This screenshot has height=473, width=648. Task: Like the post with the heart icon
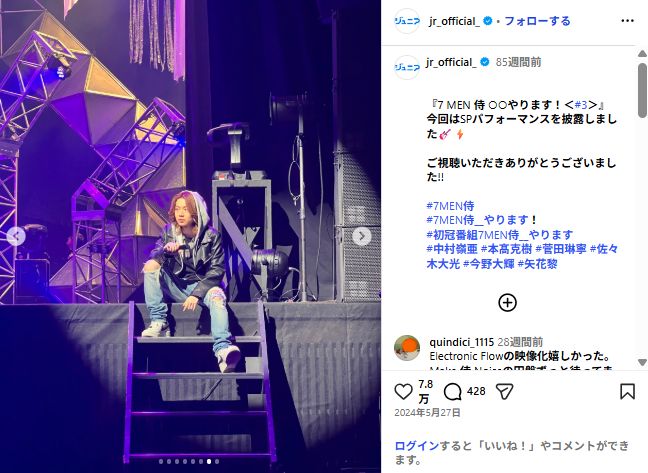[403, 391]
